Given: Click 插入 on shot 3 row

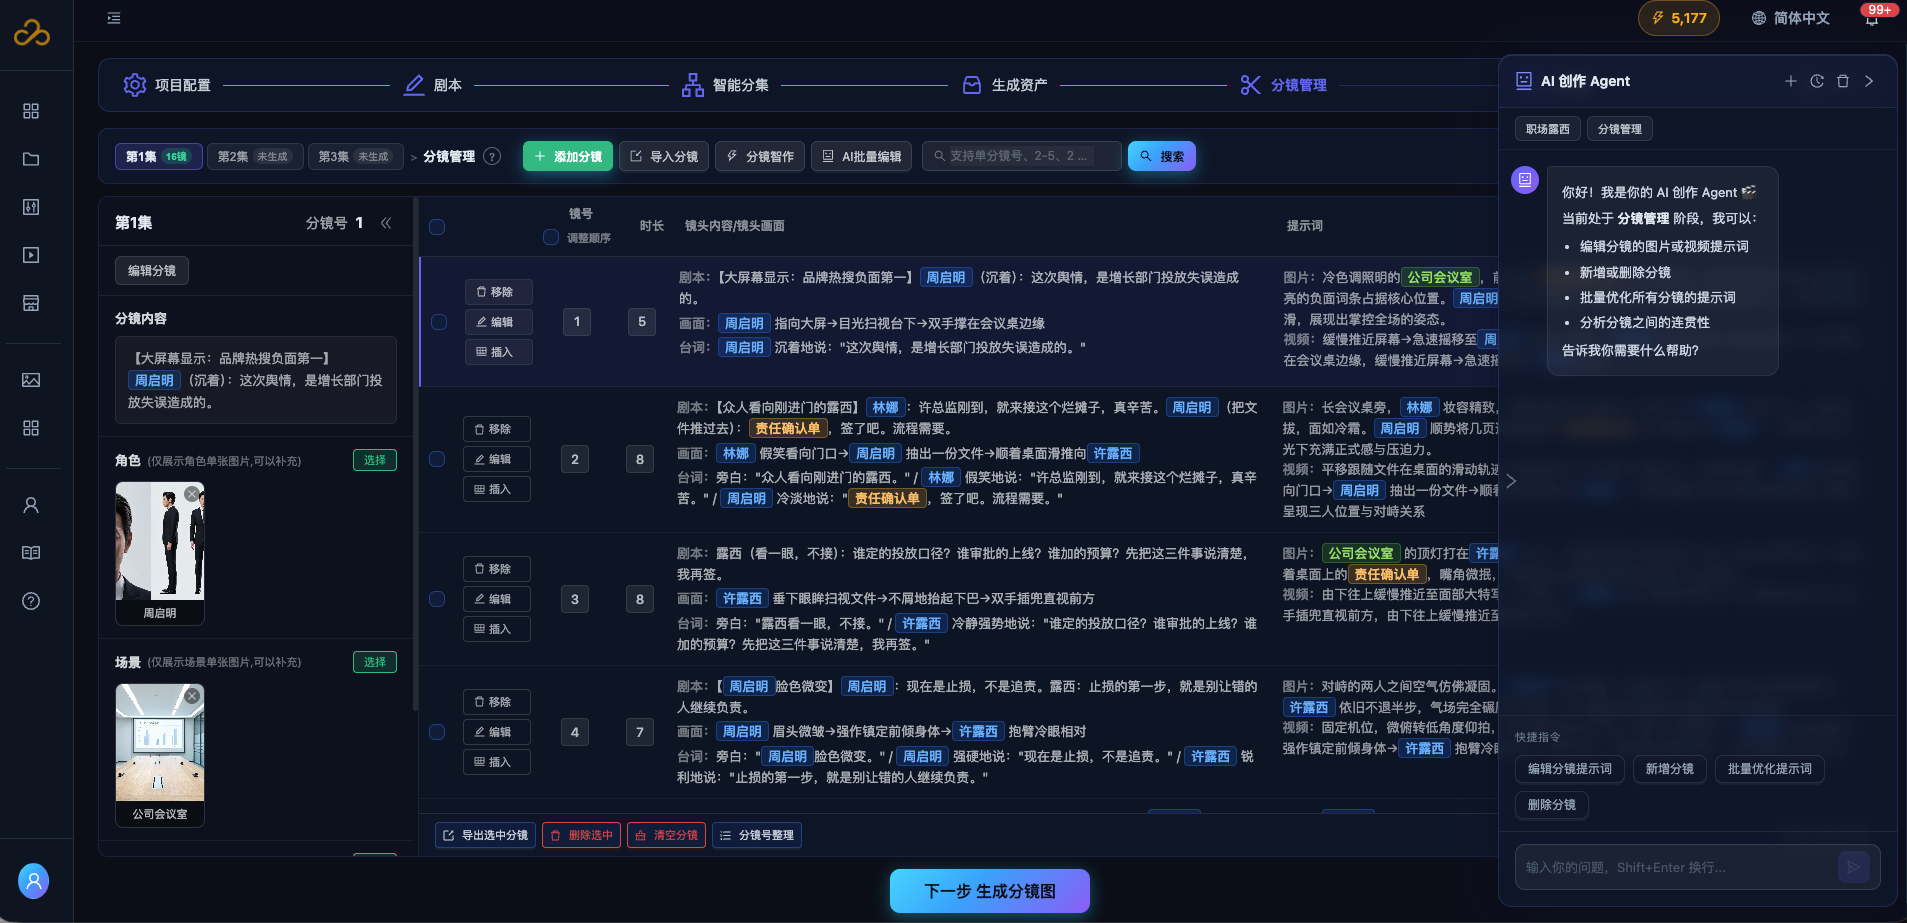Looking at the screenshot, I should pyautogui.click(x=497, y=629).
